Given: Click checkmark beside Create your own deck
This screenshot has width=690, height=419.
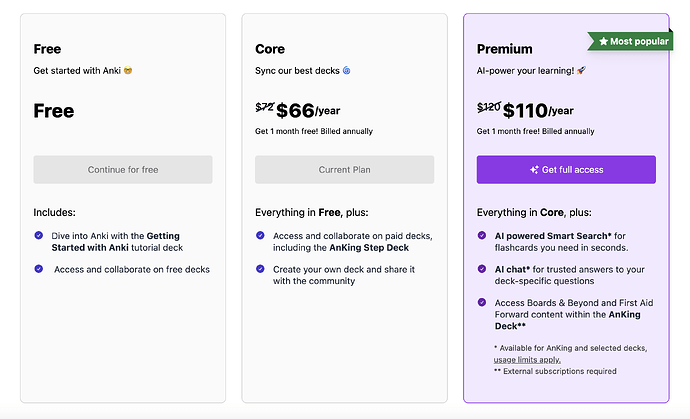Looking at the screenshot, I should point(260,269).
